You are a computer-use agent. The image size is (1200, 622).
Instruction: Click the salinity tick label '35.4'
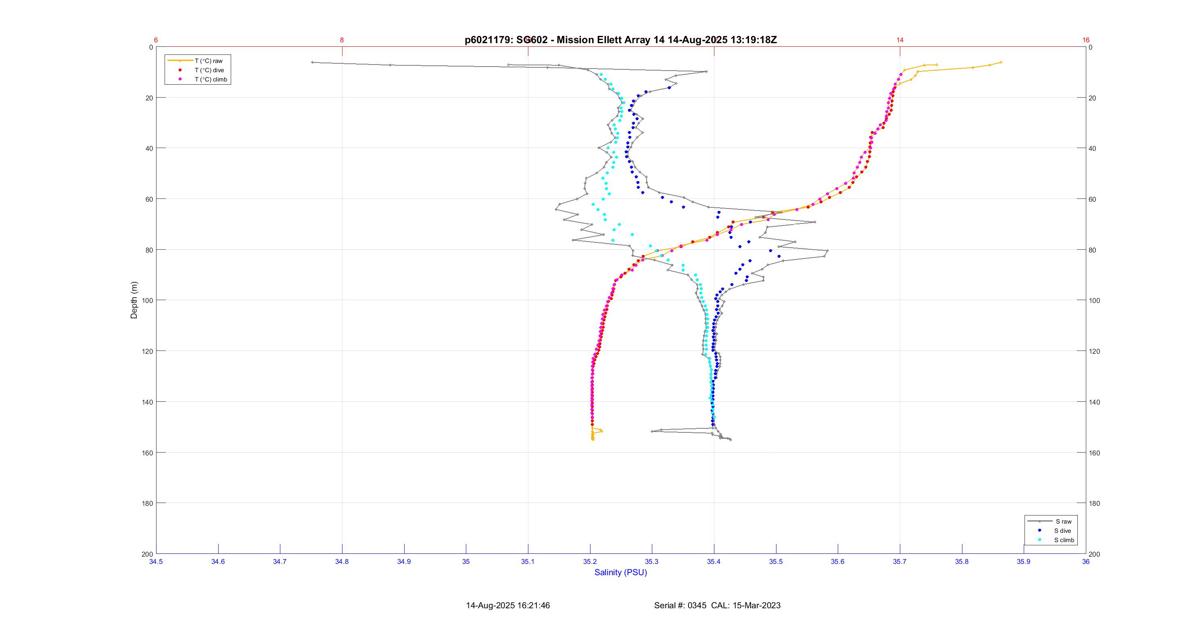click(714, 562)
